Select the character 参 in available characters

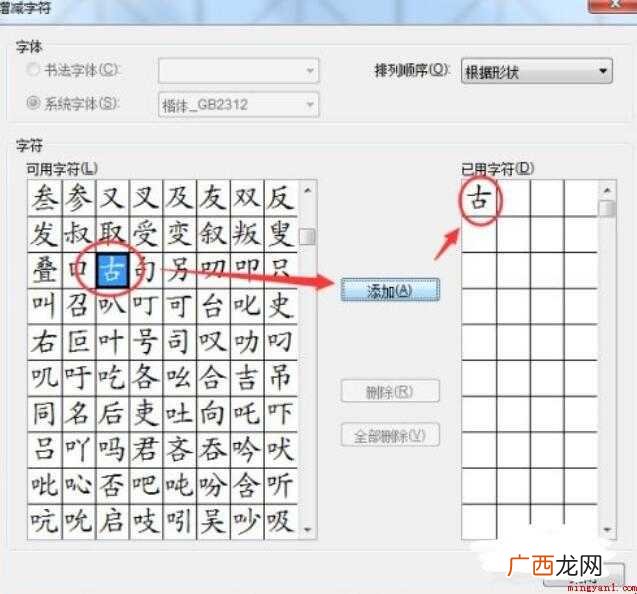click(x=79, y=198)
